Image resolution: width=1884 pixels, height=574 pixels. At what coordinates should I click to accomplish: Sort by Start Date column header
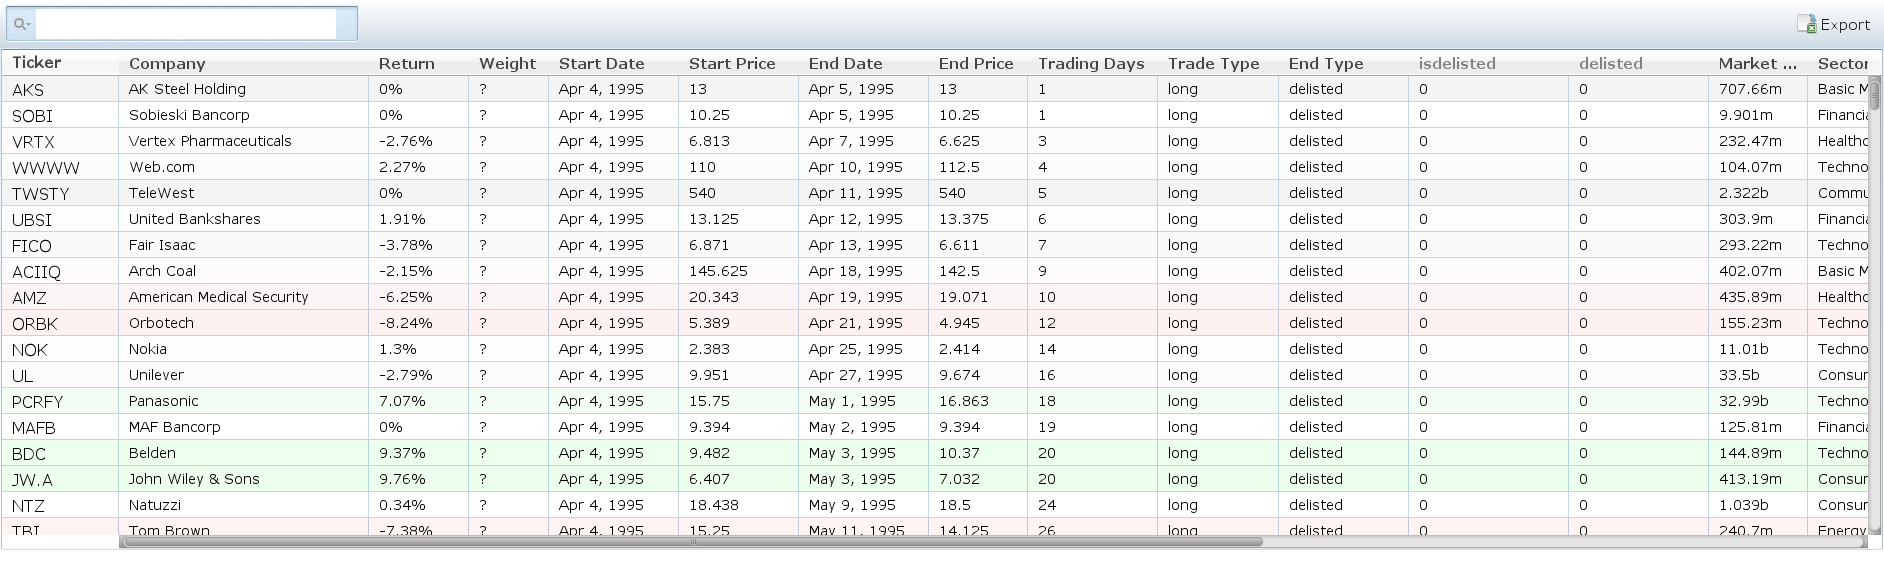(x=601, y=63)
